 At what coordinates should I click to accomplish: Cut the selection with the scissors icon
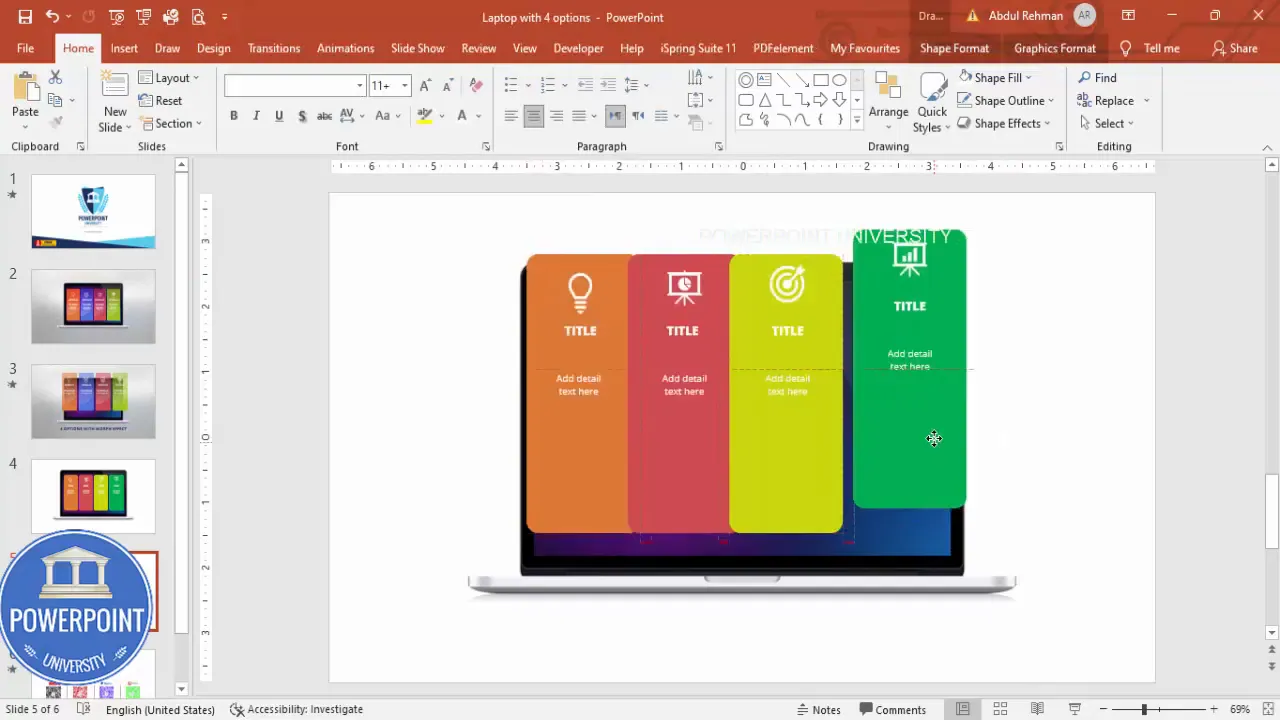(55, 77)
